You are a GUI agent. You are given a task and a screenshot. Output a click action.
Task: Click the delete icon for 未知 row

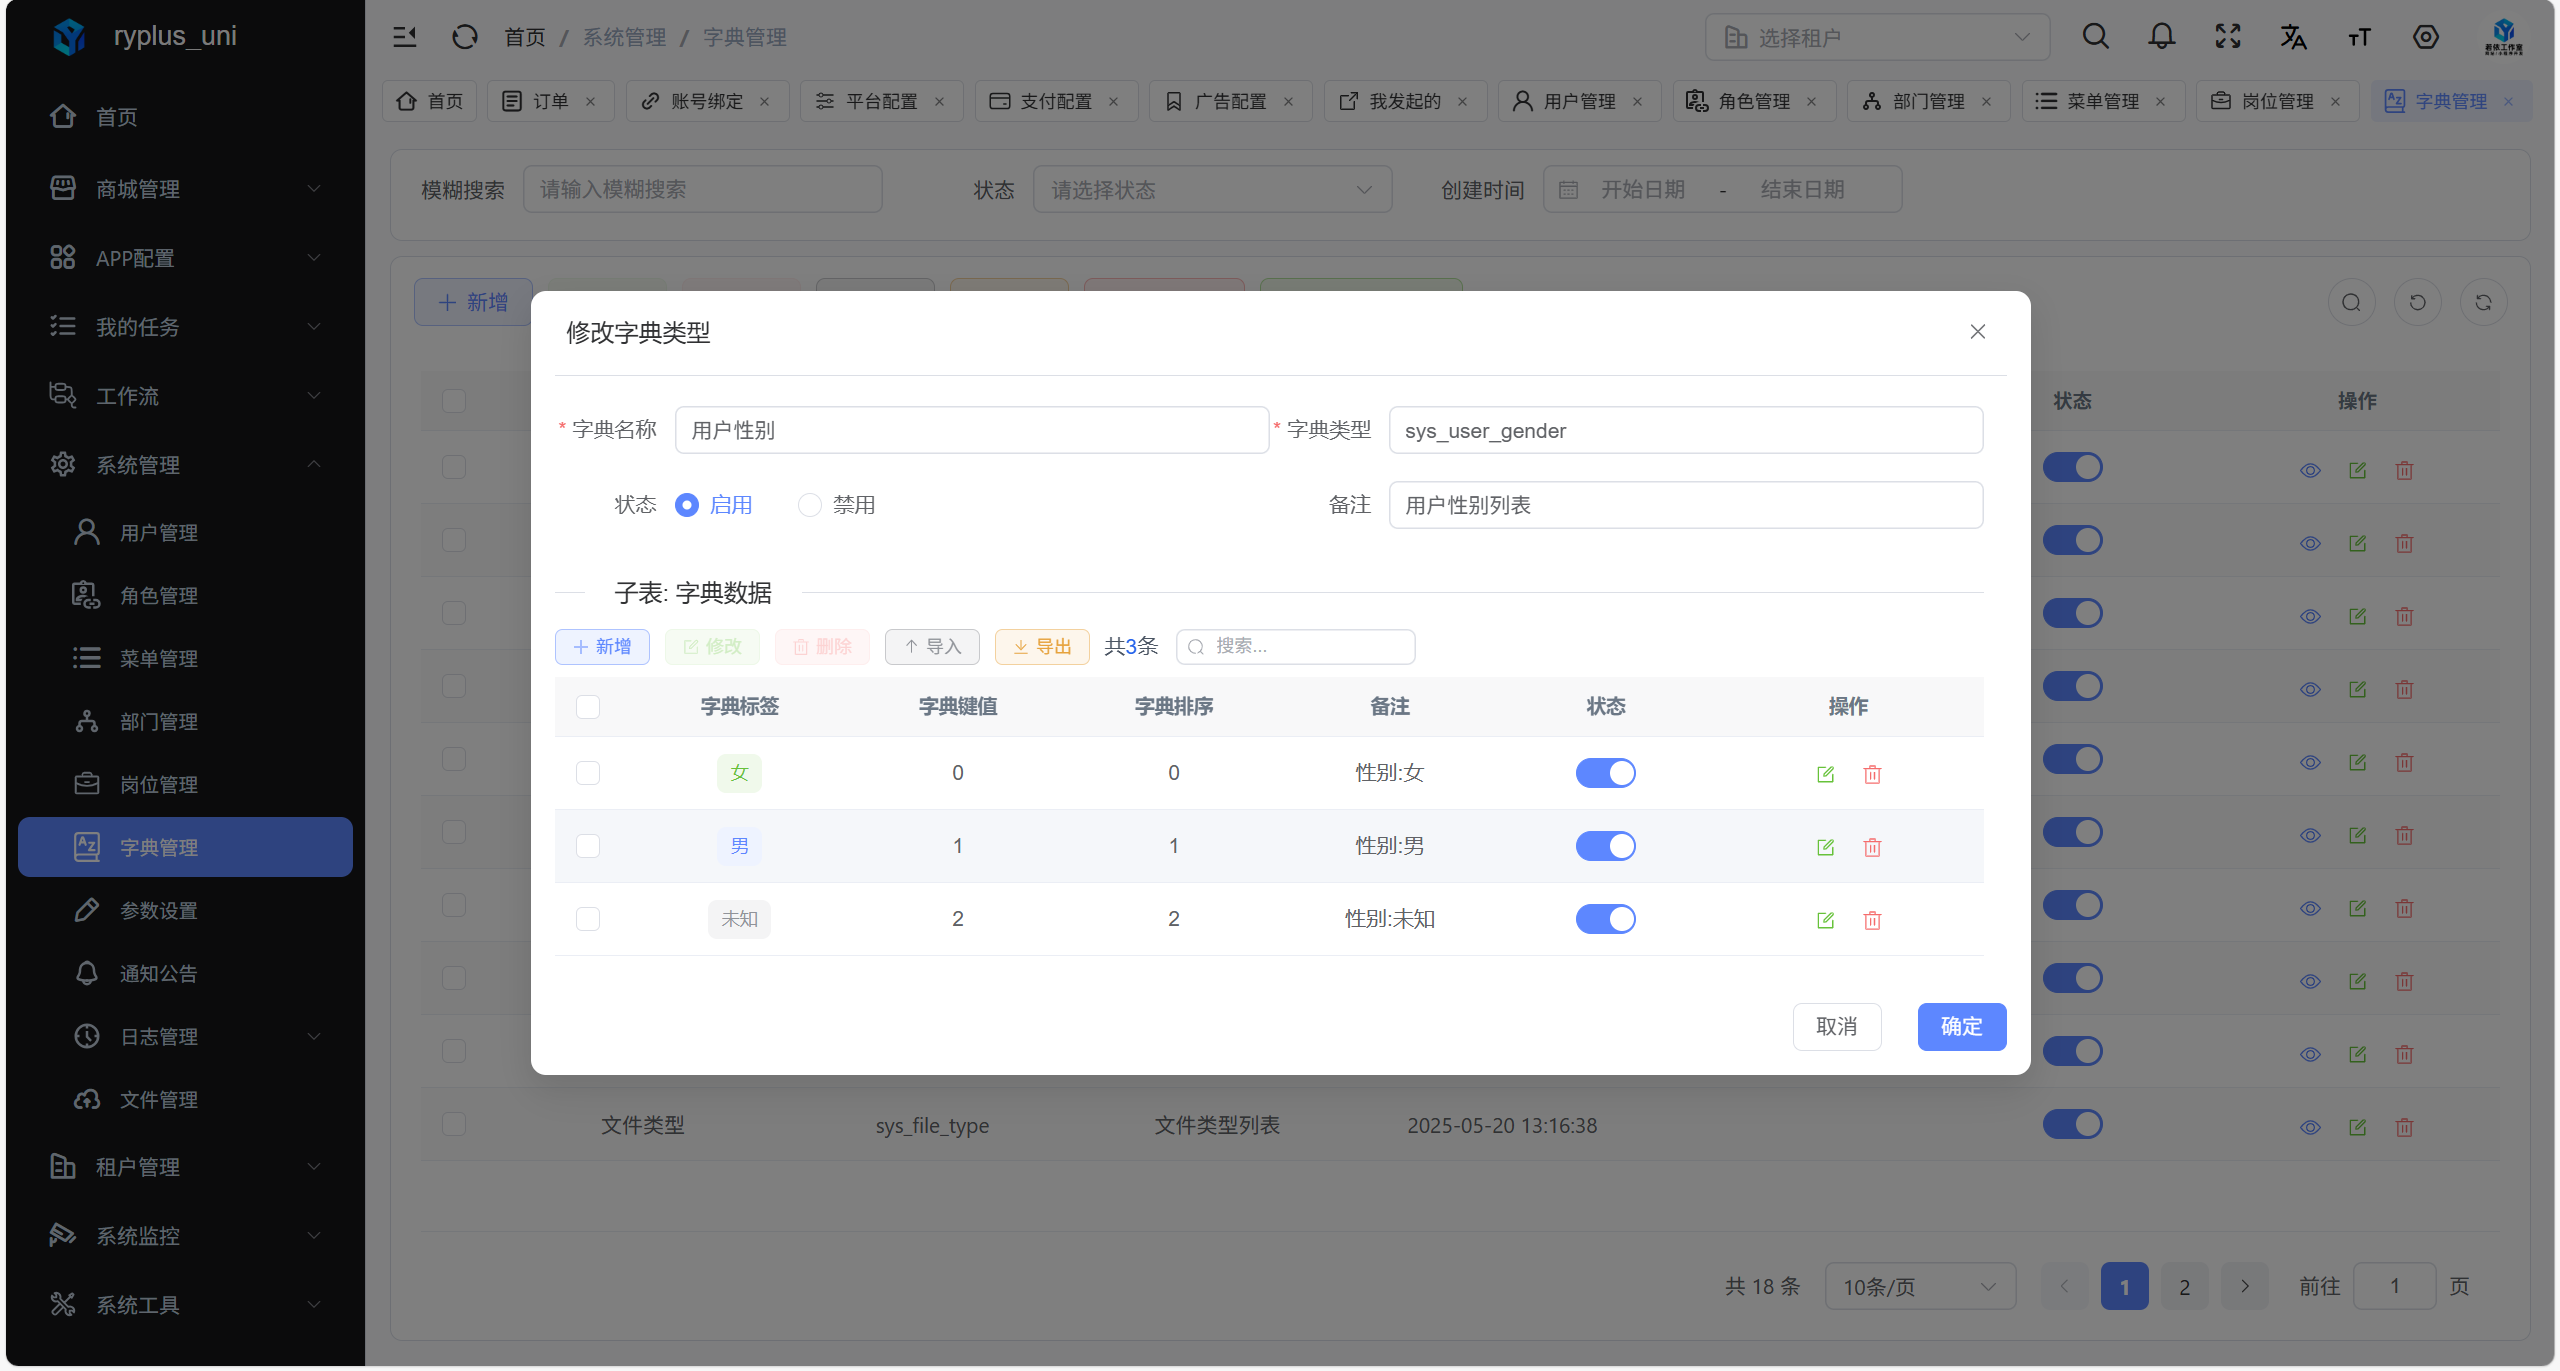coord(1872,920)
